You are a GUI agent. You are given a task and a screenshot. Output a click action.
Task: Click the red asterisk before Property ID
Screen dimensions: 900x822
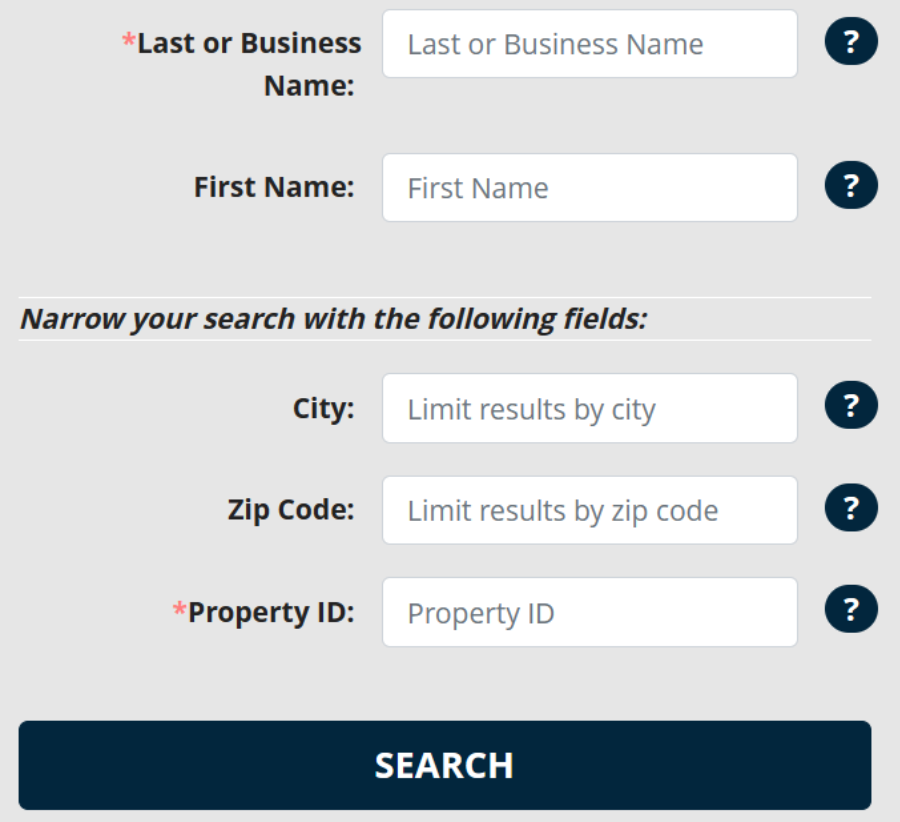pos(180,611)
